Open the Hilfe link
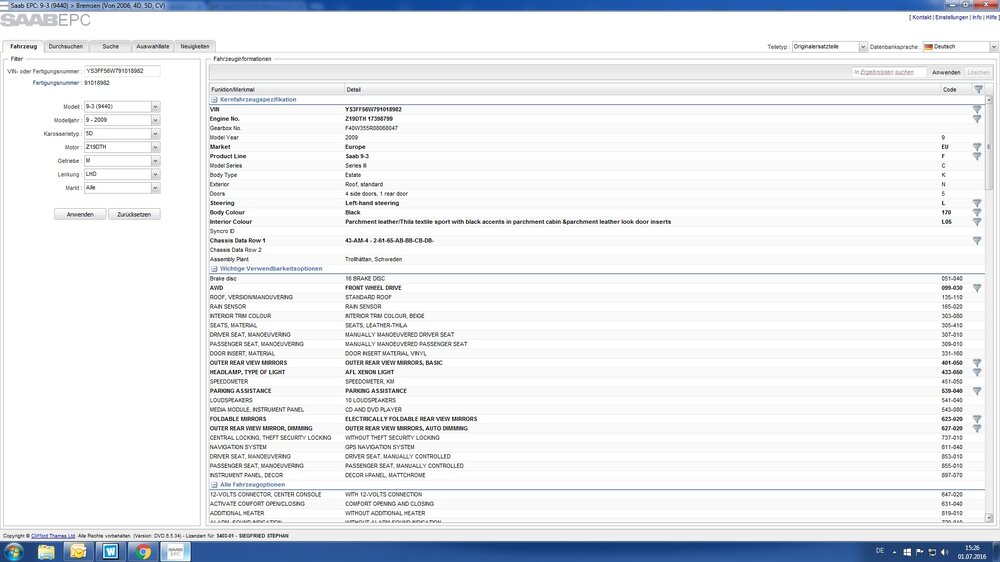The width and height of the screenshot is (1000, 562). click(992, 17)
